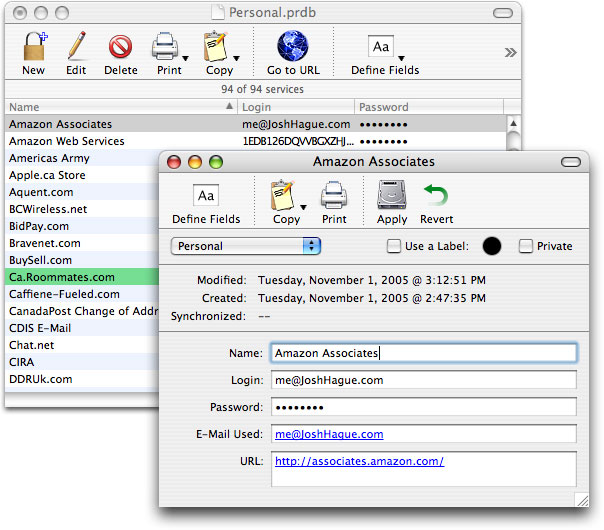Click the Revert green arrow icon
604x530 pixels.
tap(436, 195)
